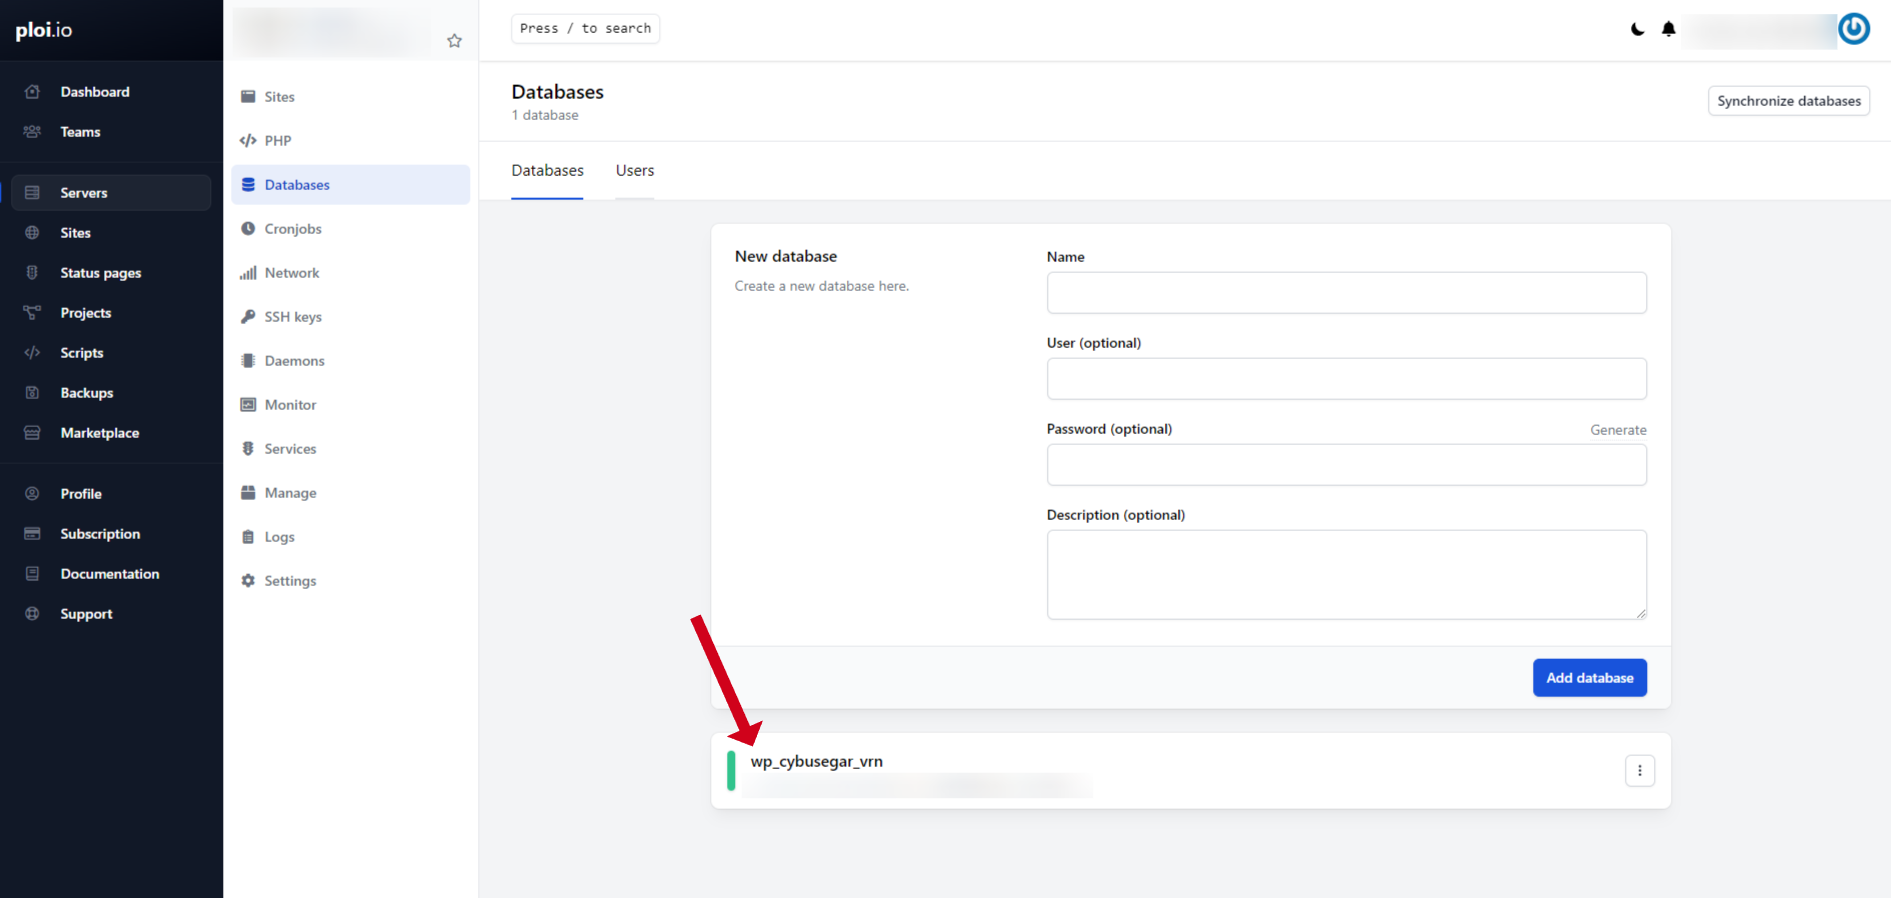Open the notifications bell

1668,29
